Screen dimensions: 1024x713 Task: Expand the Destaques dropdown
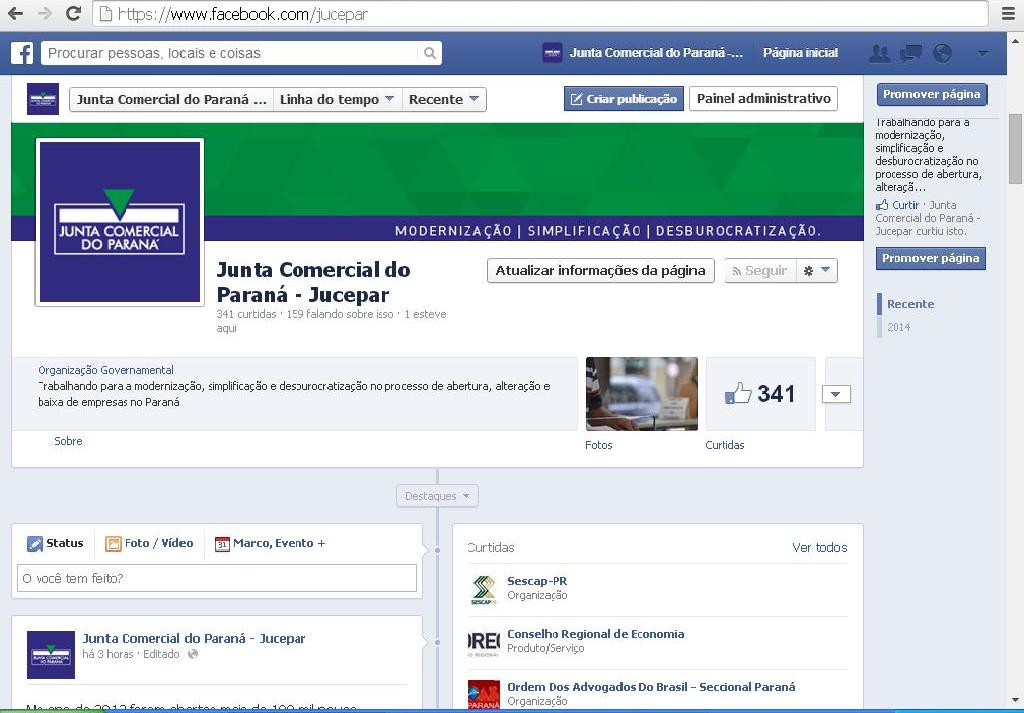pyautogui.click(x=437, y=496)
